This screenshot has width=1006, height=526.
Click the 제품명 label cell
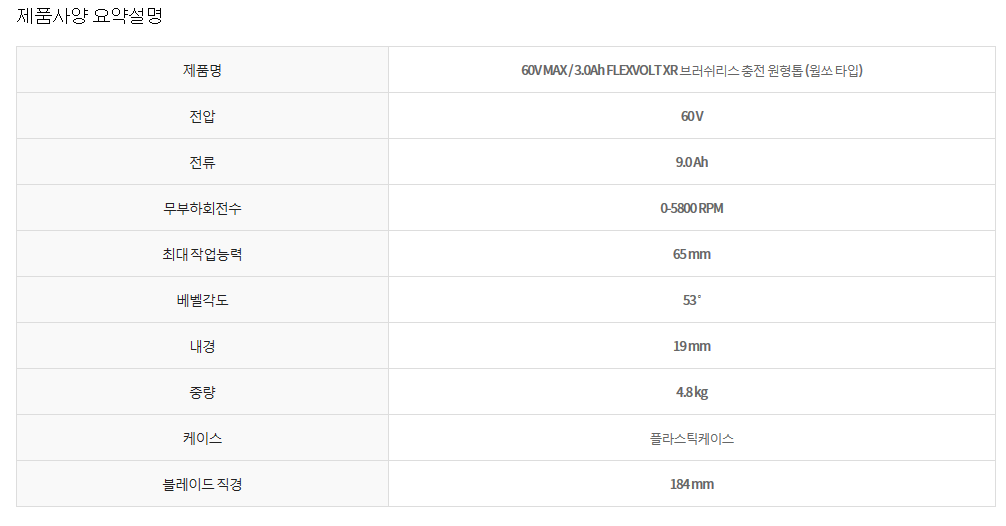coord(202,70)
